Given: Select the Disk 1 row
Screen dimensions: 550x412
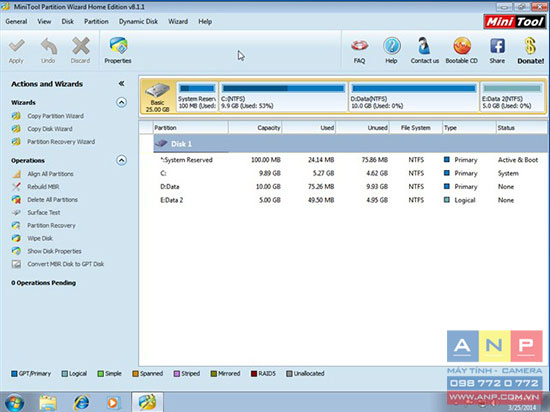Looking at the screenshot, I should (x=350, y=144).
